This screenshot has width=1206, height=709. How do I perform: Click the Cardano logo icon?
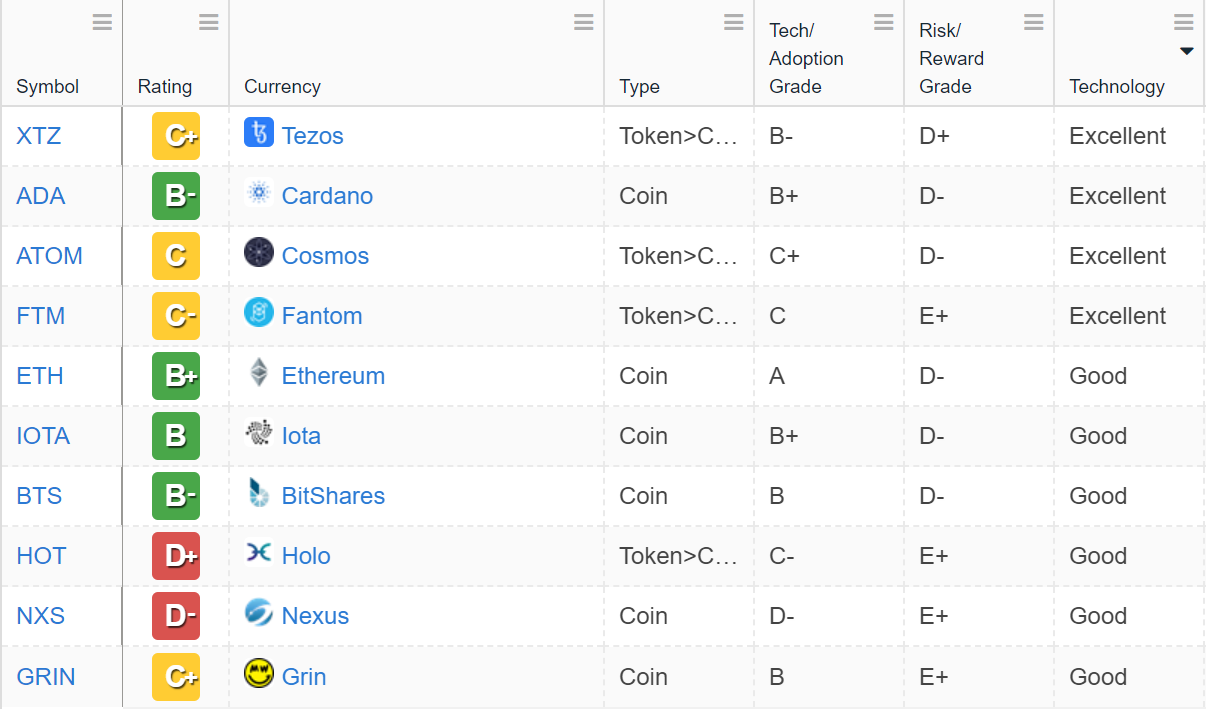(x=259, y=193)
